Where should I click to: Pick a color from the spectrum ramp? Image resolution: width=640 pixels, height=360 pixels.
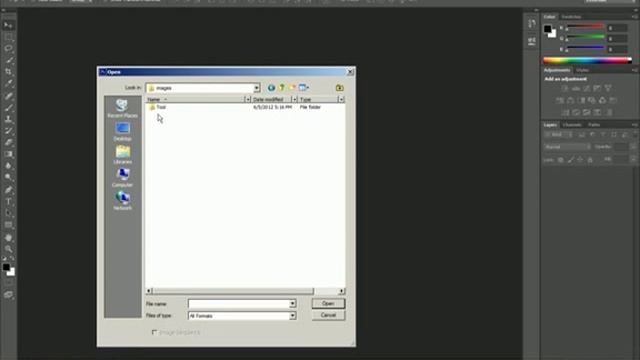tap(587, 60)
